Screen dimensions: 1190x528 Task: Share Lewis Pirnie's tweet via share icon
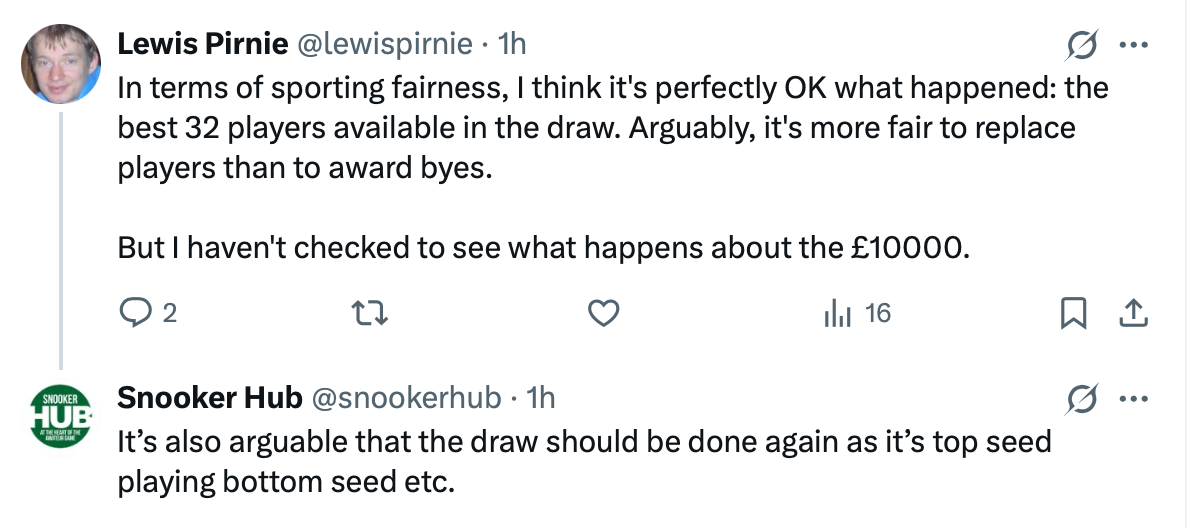(1133, 314)
